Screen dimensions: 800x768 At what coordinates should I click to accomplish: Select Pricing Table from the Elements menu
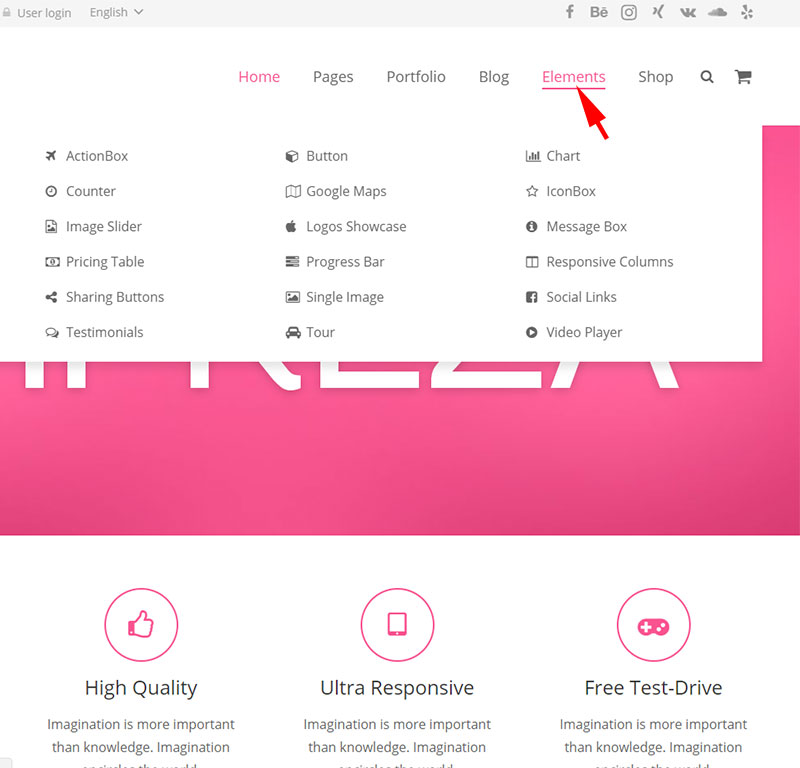104,262
